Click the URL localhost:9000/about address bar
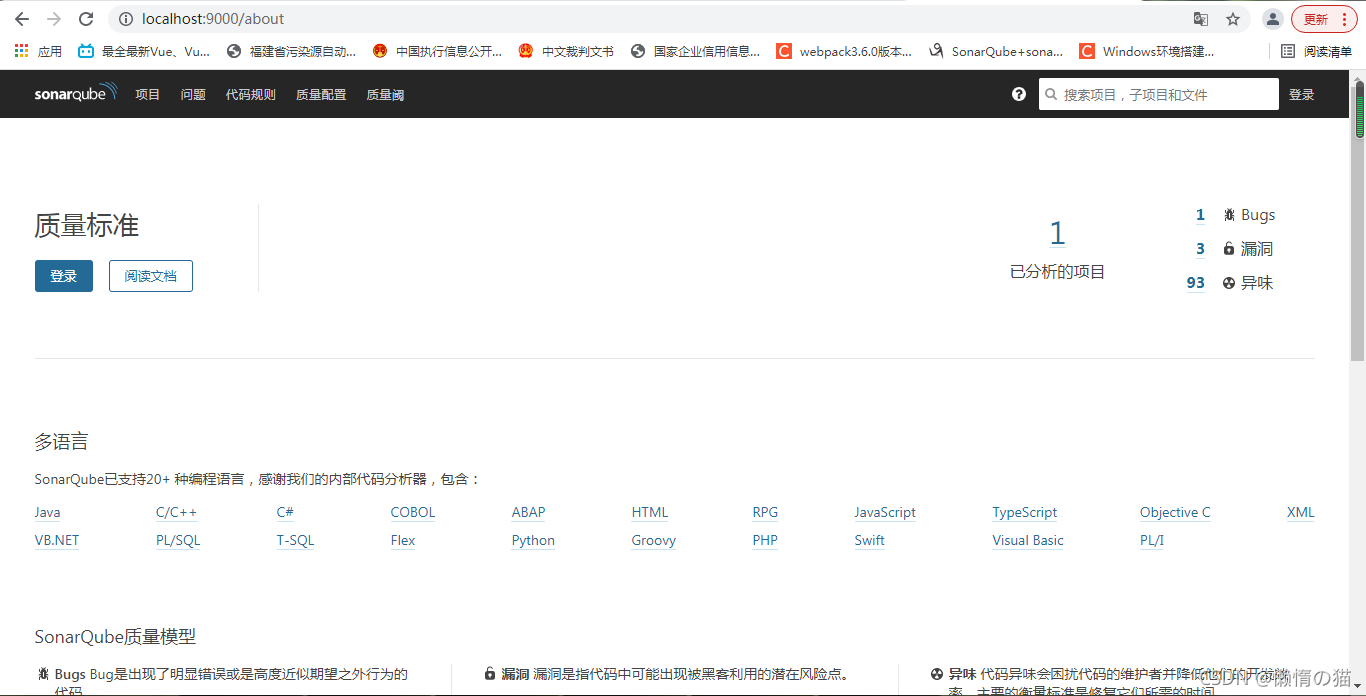1366x696 pixels. [x=213, y=19]
